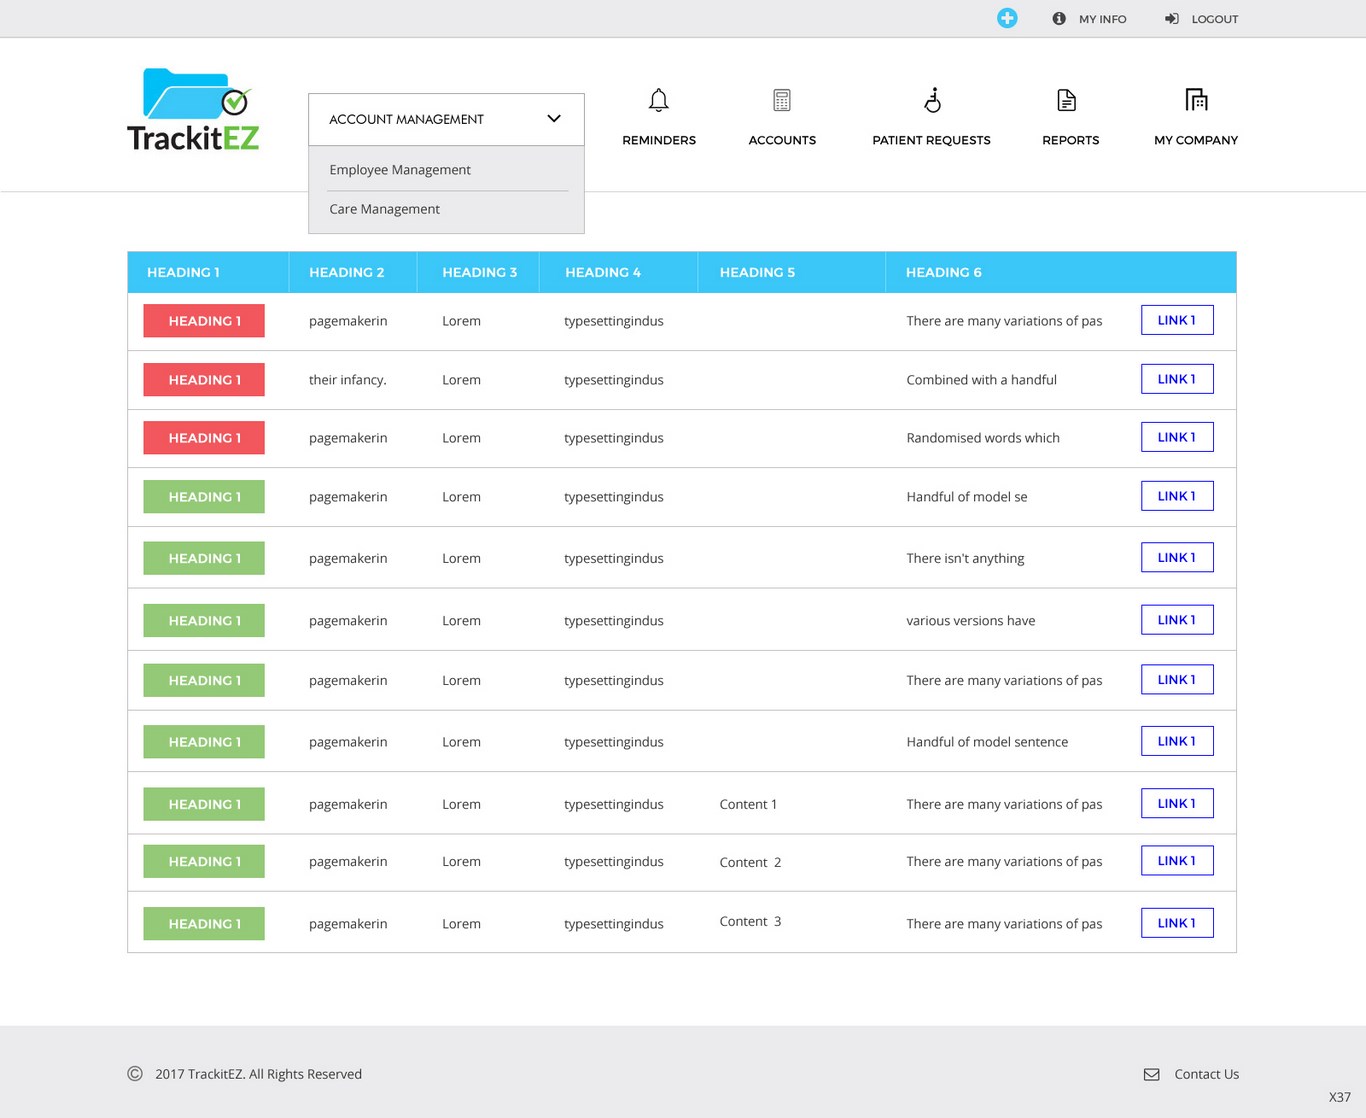Open the Contact Us link
The width and height of the screenshot is (1366, 1118).
click(1206, 1074)
